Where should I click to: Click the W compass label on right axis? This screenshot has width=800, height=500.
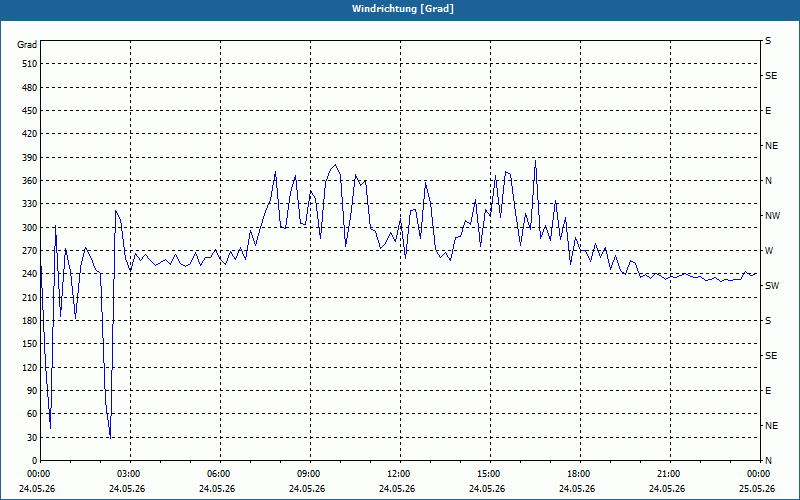click(x=769, y=251)
